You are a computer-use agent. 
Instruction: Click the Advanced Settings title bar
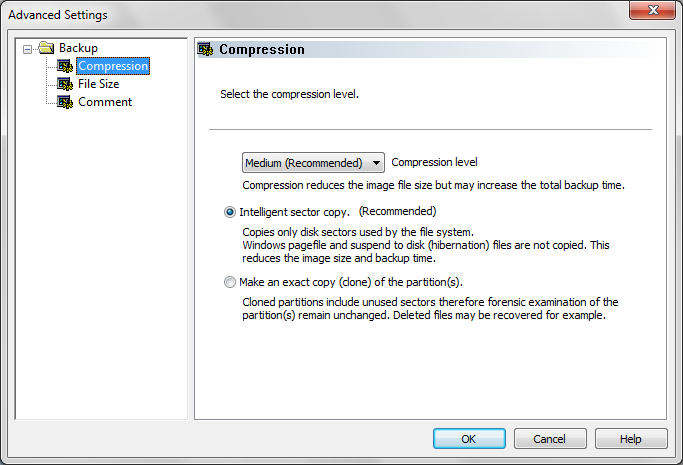pyautogui.click(x=300, y=14)
